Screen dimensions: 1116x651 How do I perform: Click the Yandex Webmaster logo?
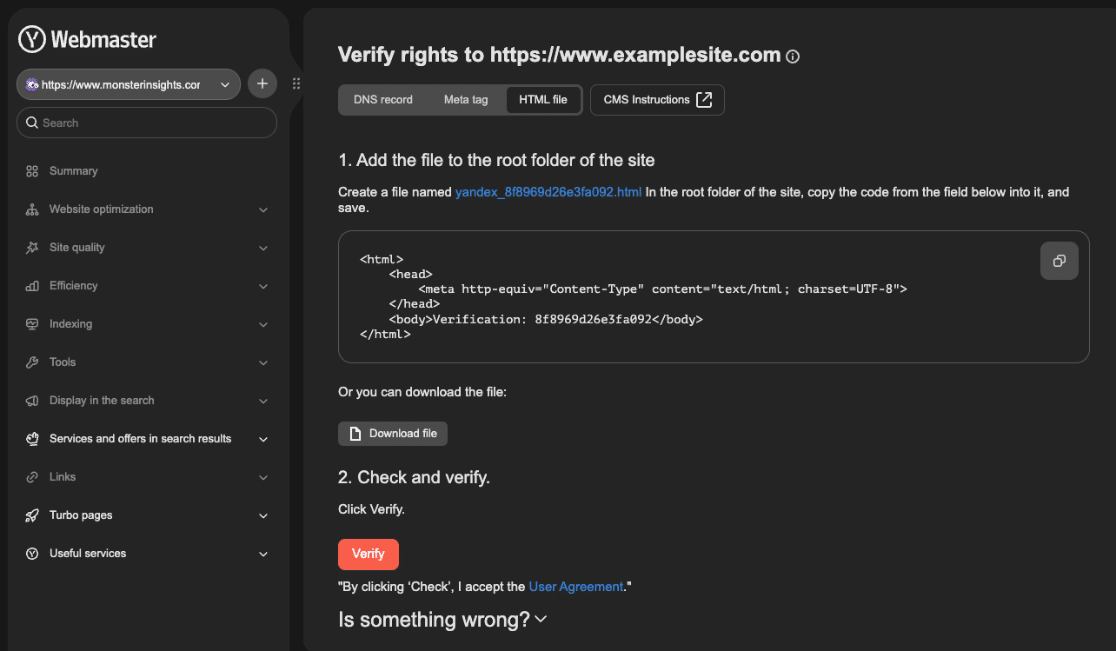click(x=87, y=39)
